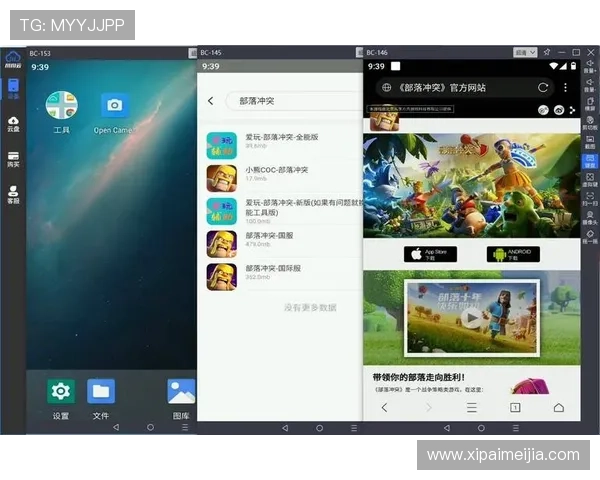The image size is (600, 480).
Task: Click 横屏 rotate screen in right toolbar
Action: (x=590, y=104)
